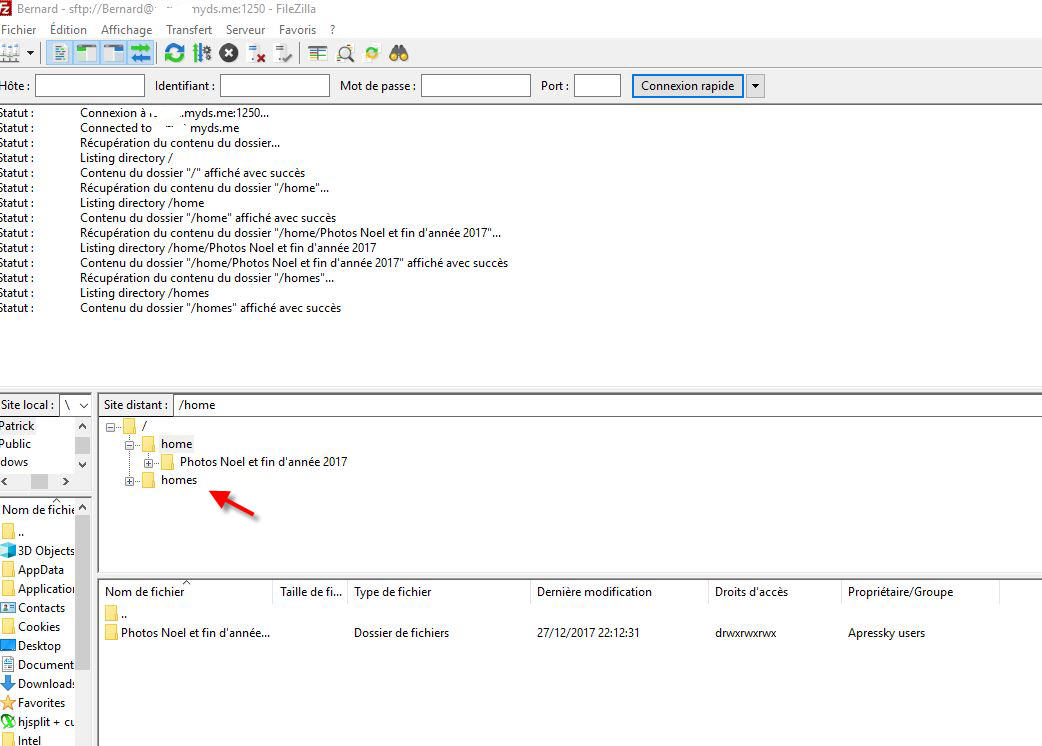Toggle the local directory tree view
The image size is (1042, 746).
pyautogui.click(x=86, y=53)
